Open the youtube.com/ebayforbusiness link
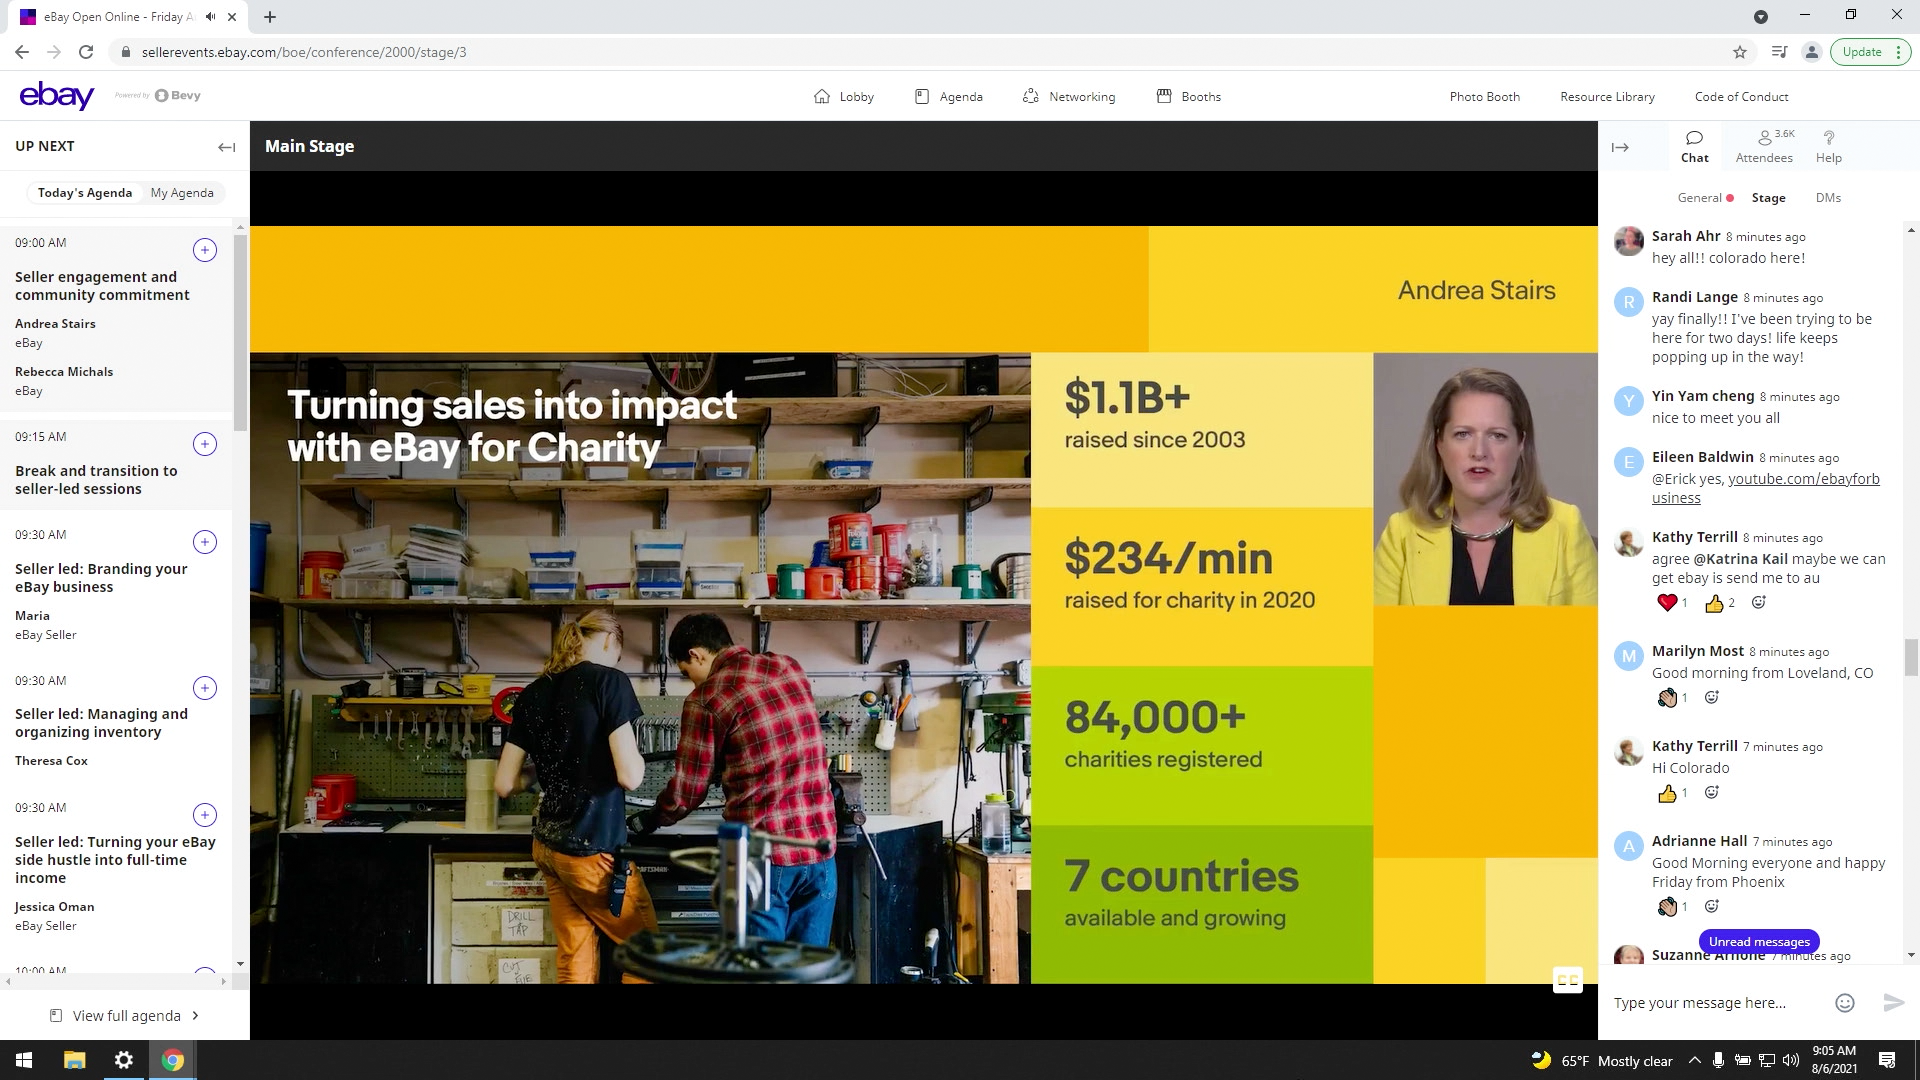The width and height of the screenshot is (1920, 1080). click(1803, 479)
